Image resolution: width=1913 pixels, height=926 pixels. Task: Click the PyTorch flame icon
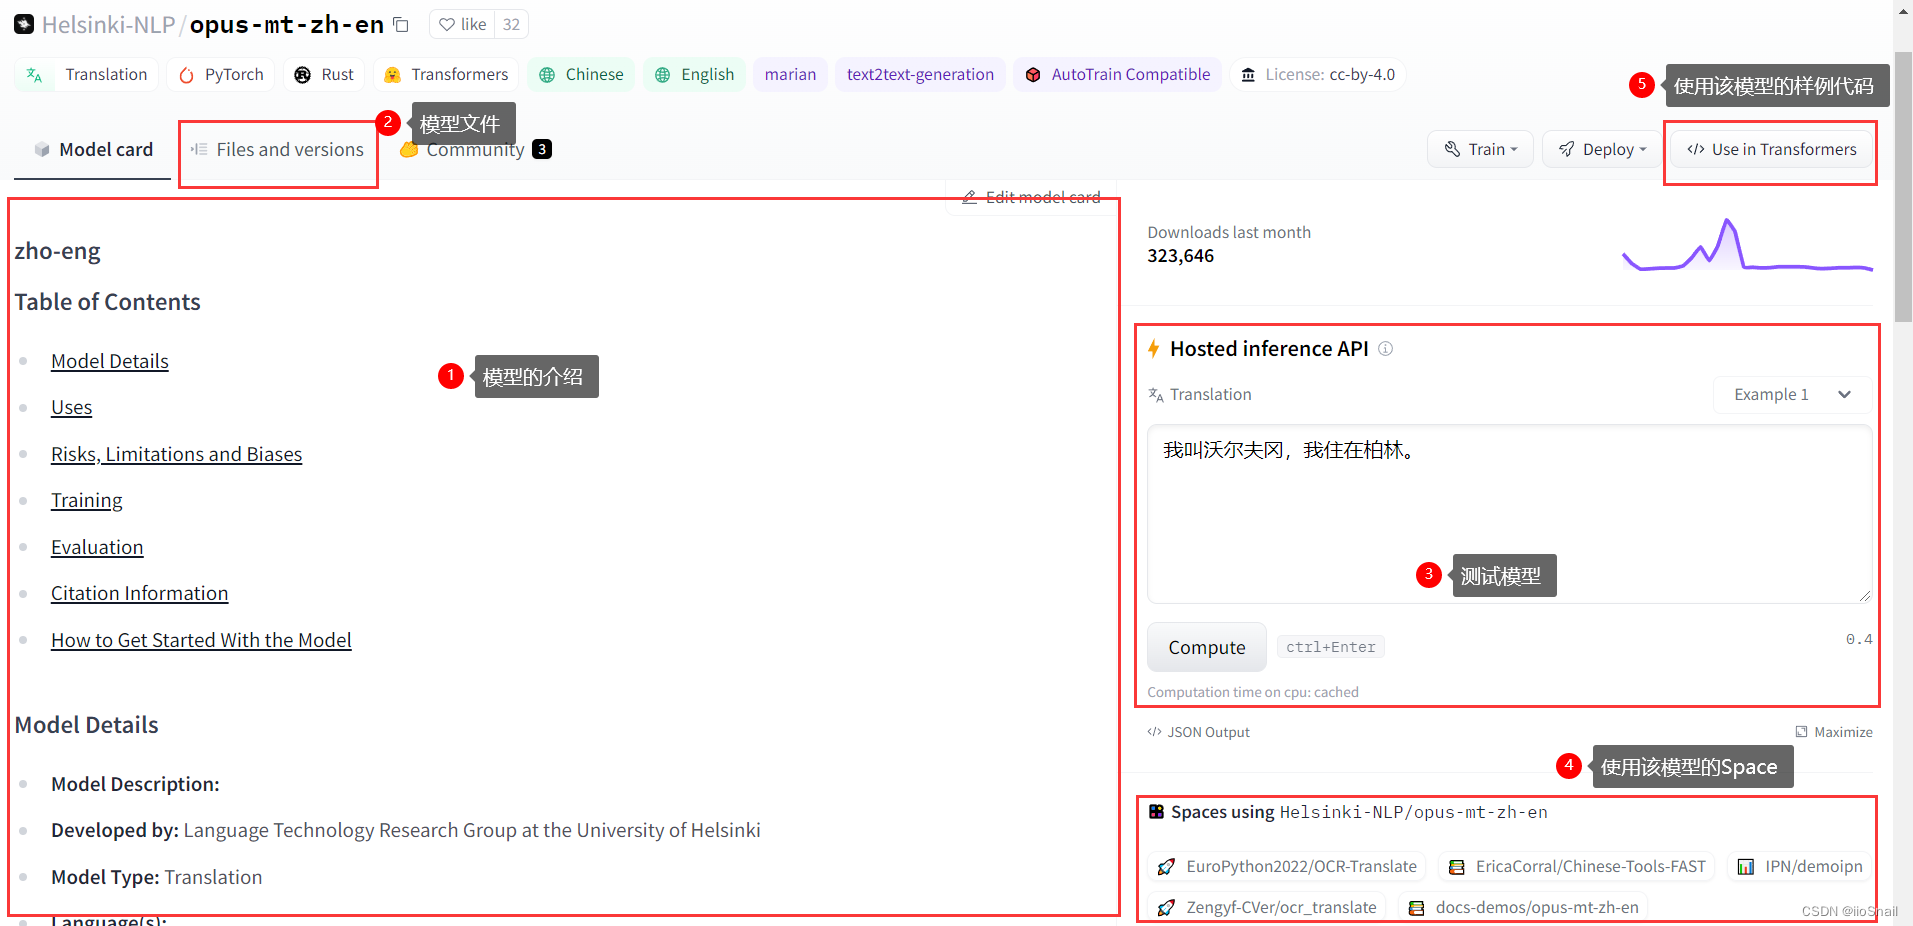[187, 75]
